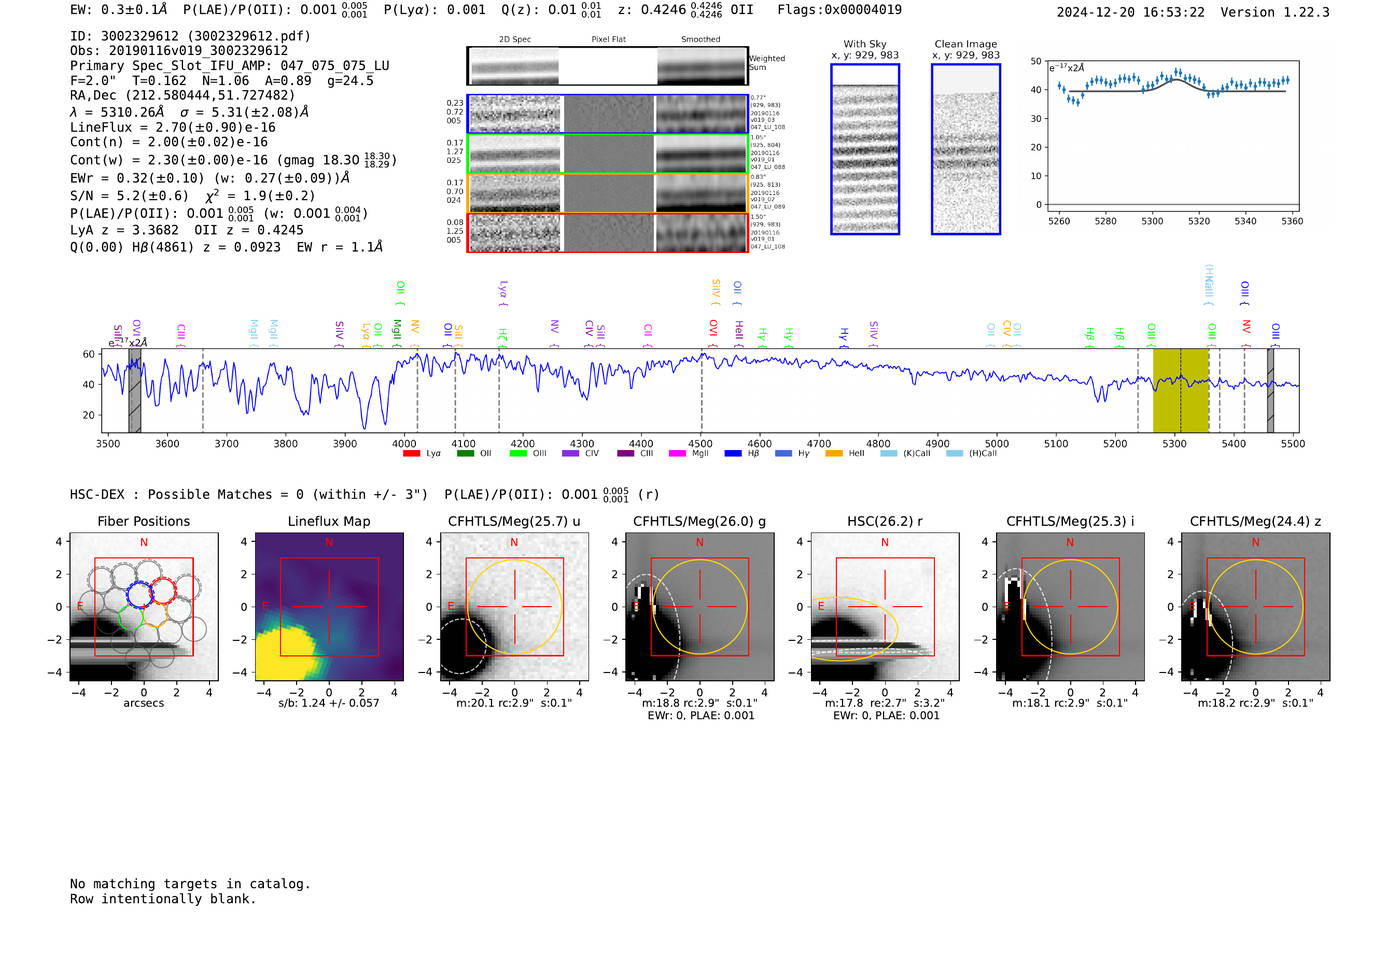Open the Lineflux Map panel
Screen dimensions: 1400x953
(329, 606)
